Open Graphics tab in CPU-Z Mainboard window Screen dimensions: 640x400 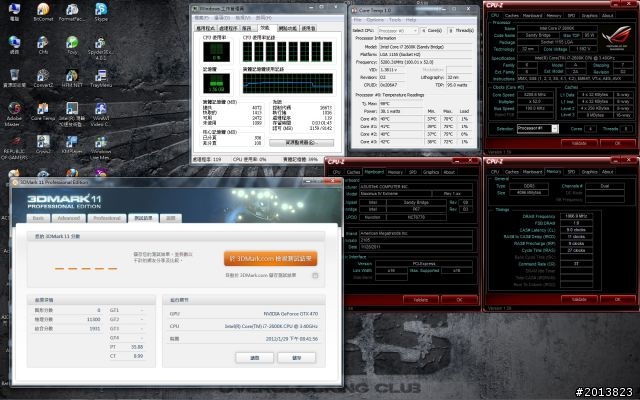coord(431,172)
